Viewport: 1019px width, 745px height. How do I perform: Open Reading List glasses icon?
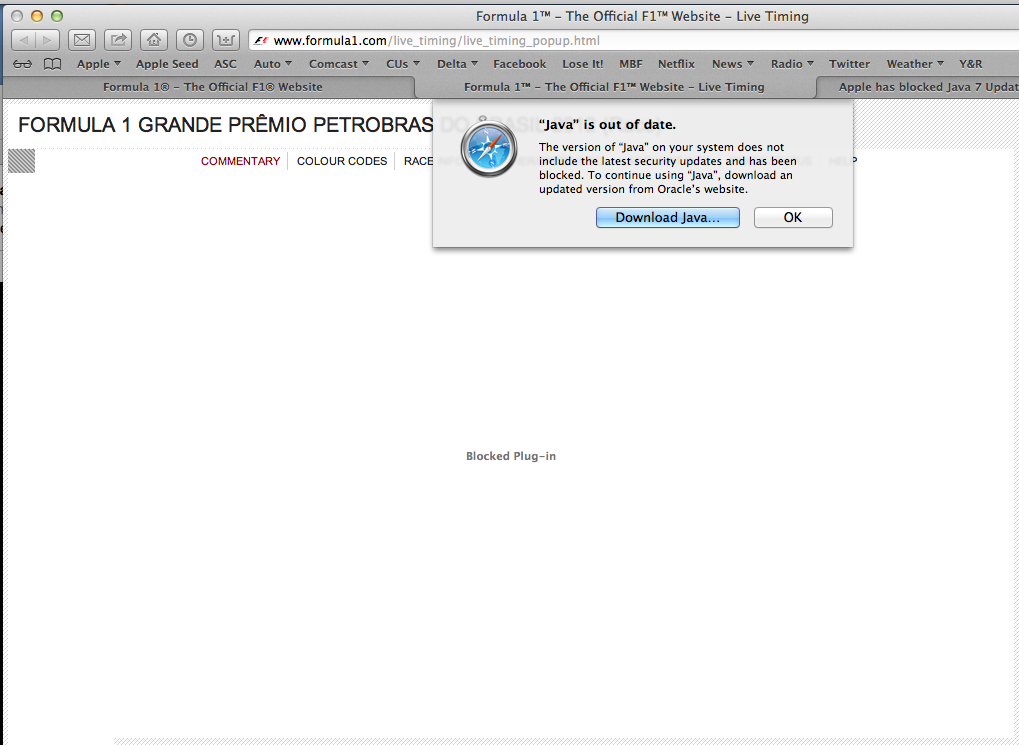click(x=23, y=64)
